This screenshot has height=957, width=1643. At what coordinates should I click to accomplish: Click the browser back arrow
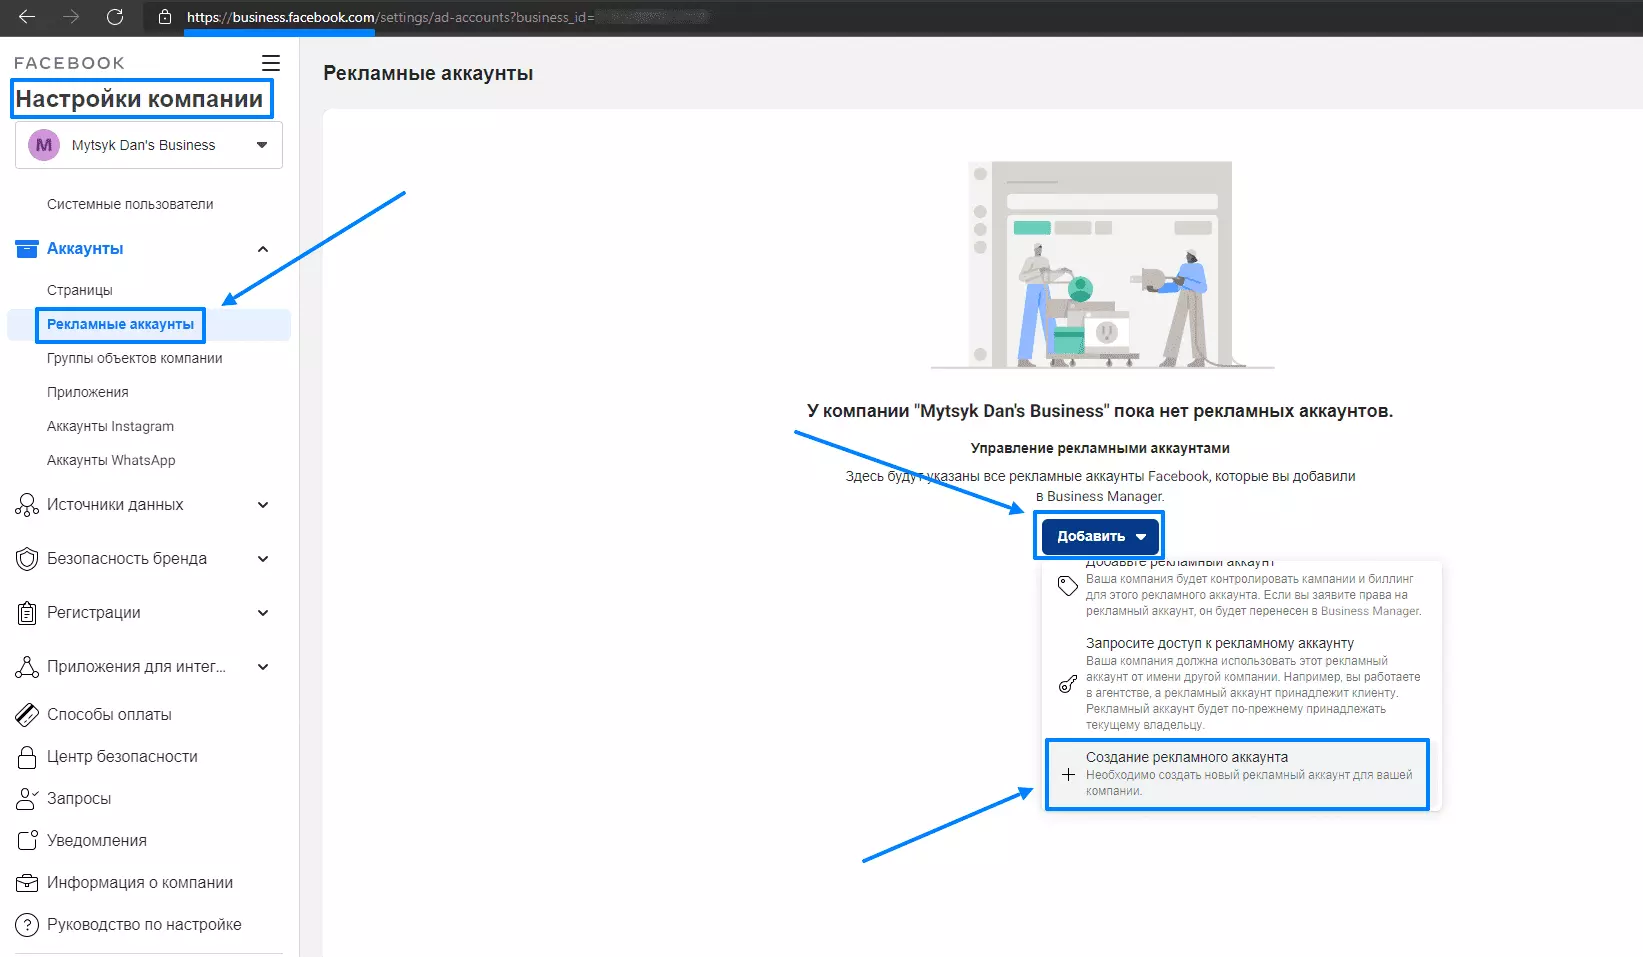[x=27, y=17]
